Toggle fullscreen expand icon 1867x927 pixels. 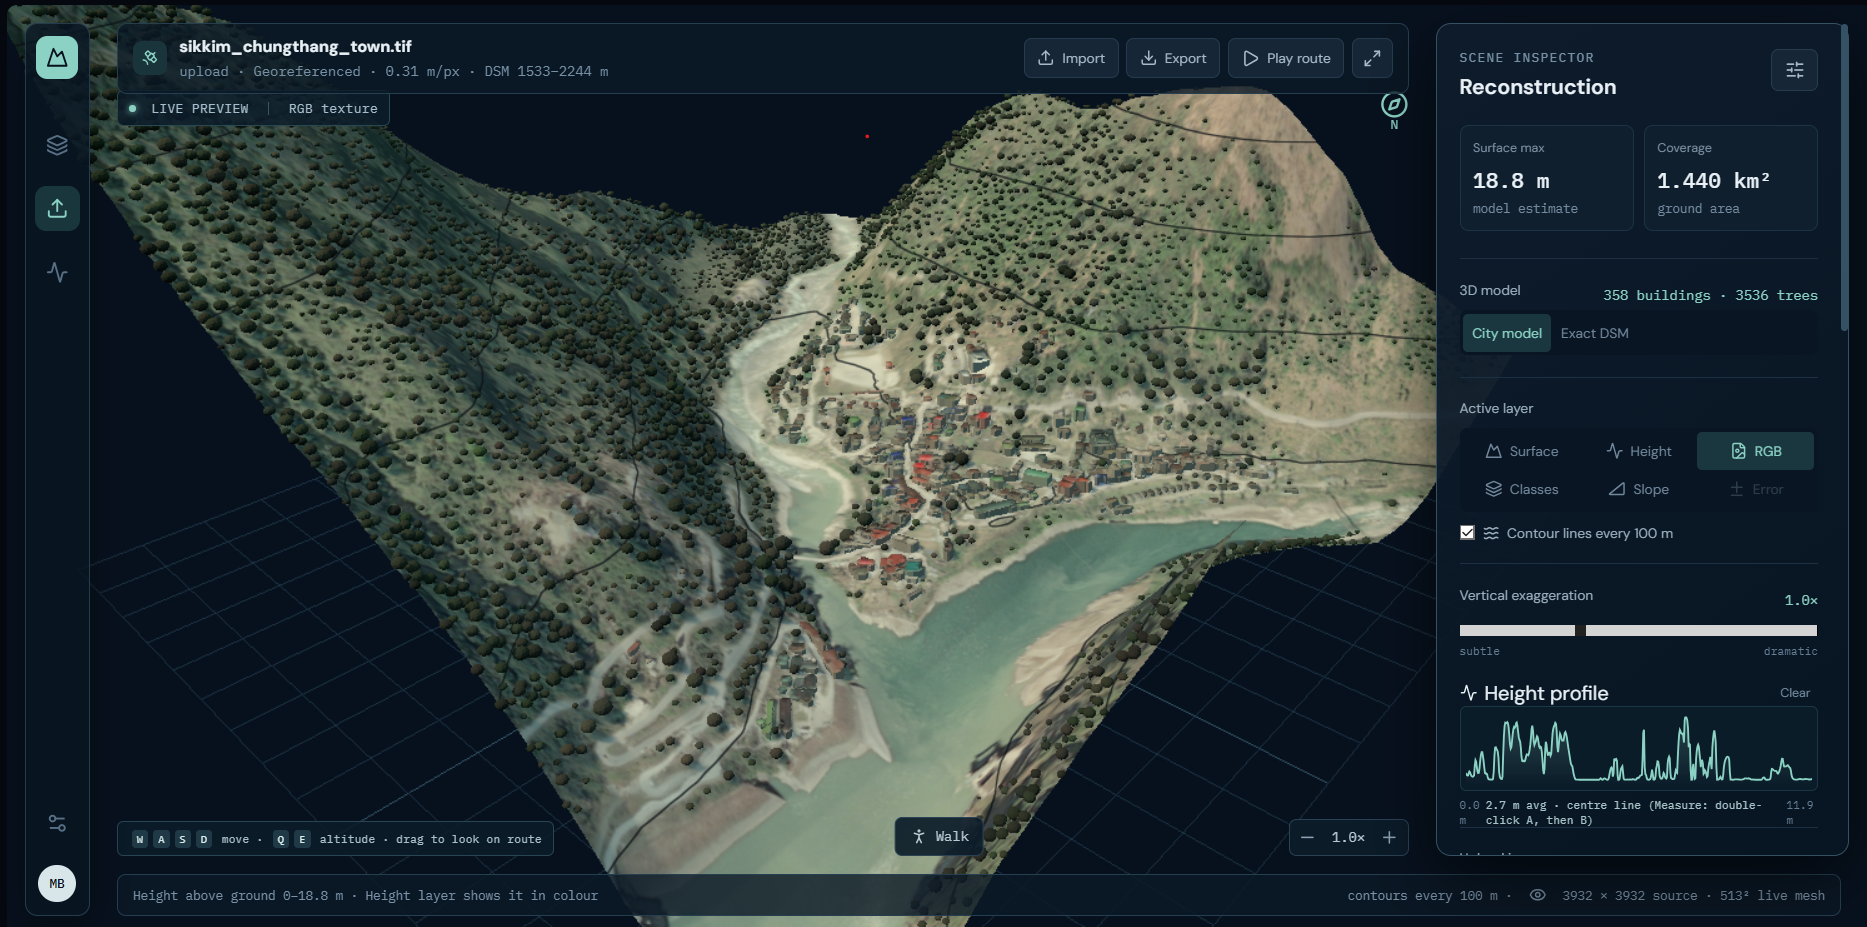pyautogui.click(x=1372, y=58)
